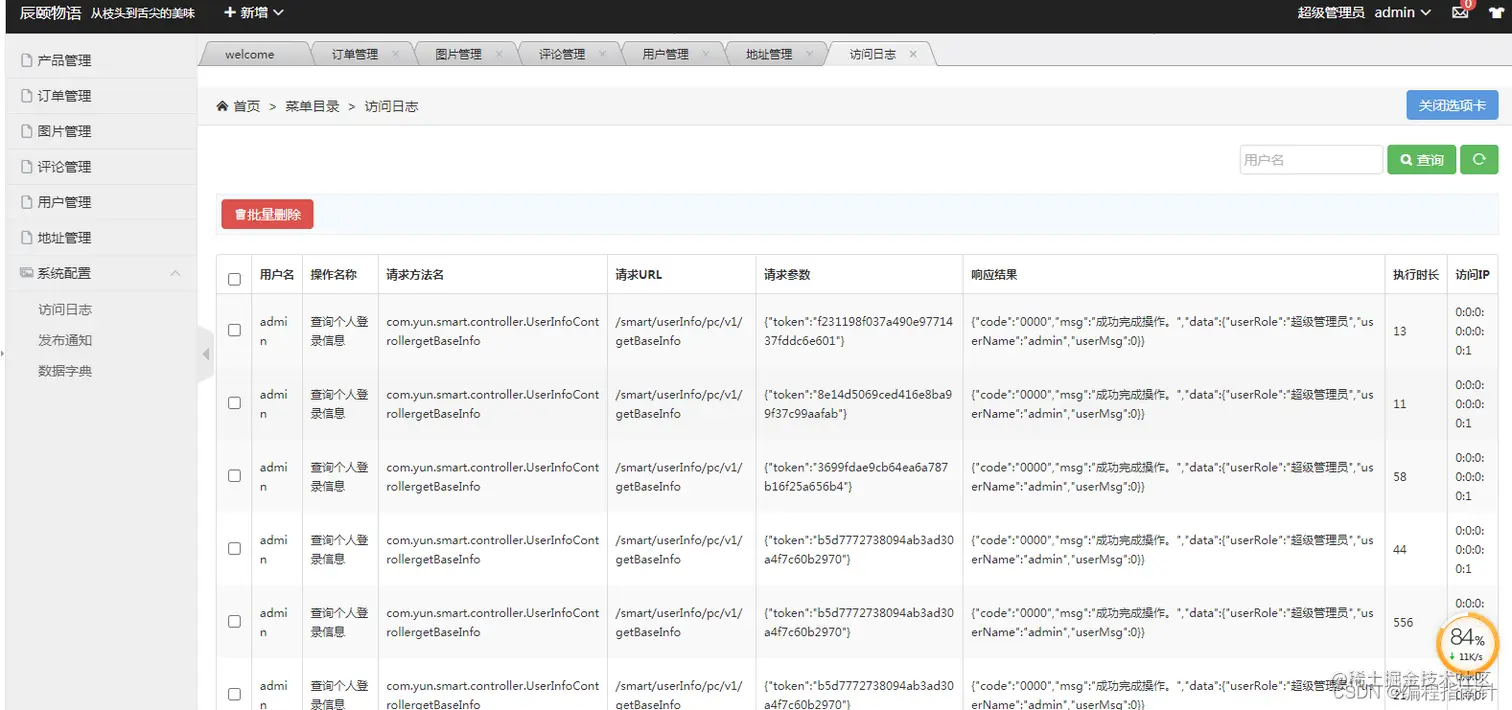This screenshot has height=710, width=1512.
Task: Switch to the welcome tab
Action: (x=250, y=54)
